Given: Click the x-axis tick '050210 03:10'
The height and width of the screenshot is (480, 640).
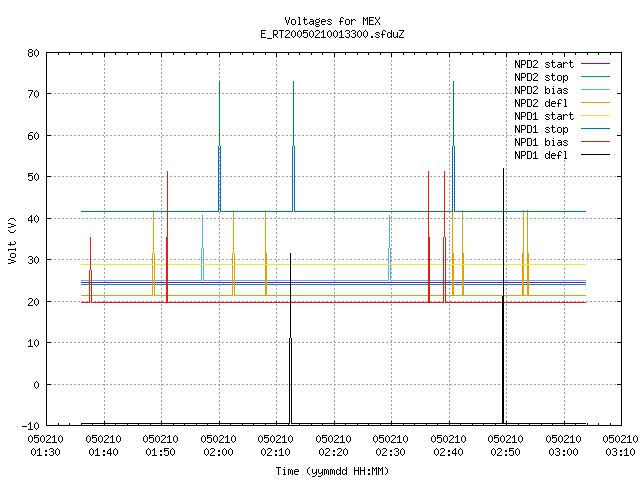Looking at the screenshot, I should (x=620, y=446).
